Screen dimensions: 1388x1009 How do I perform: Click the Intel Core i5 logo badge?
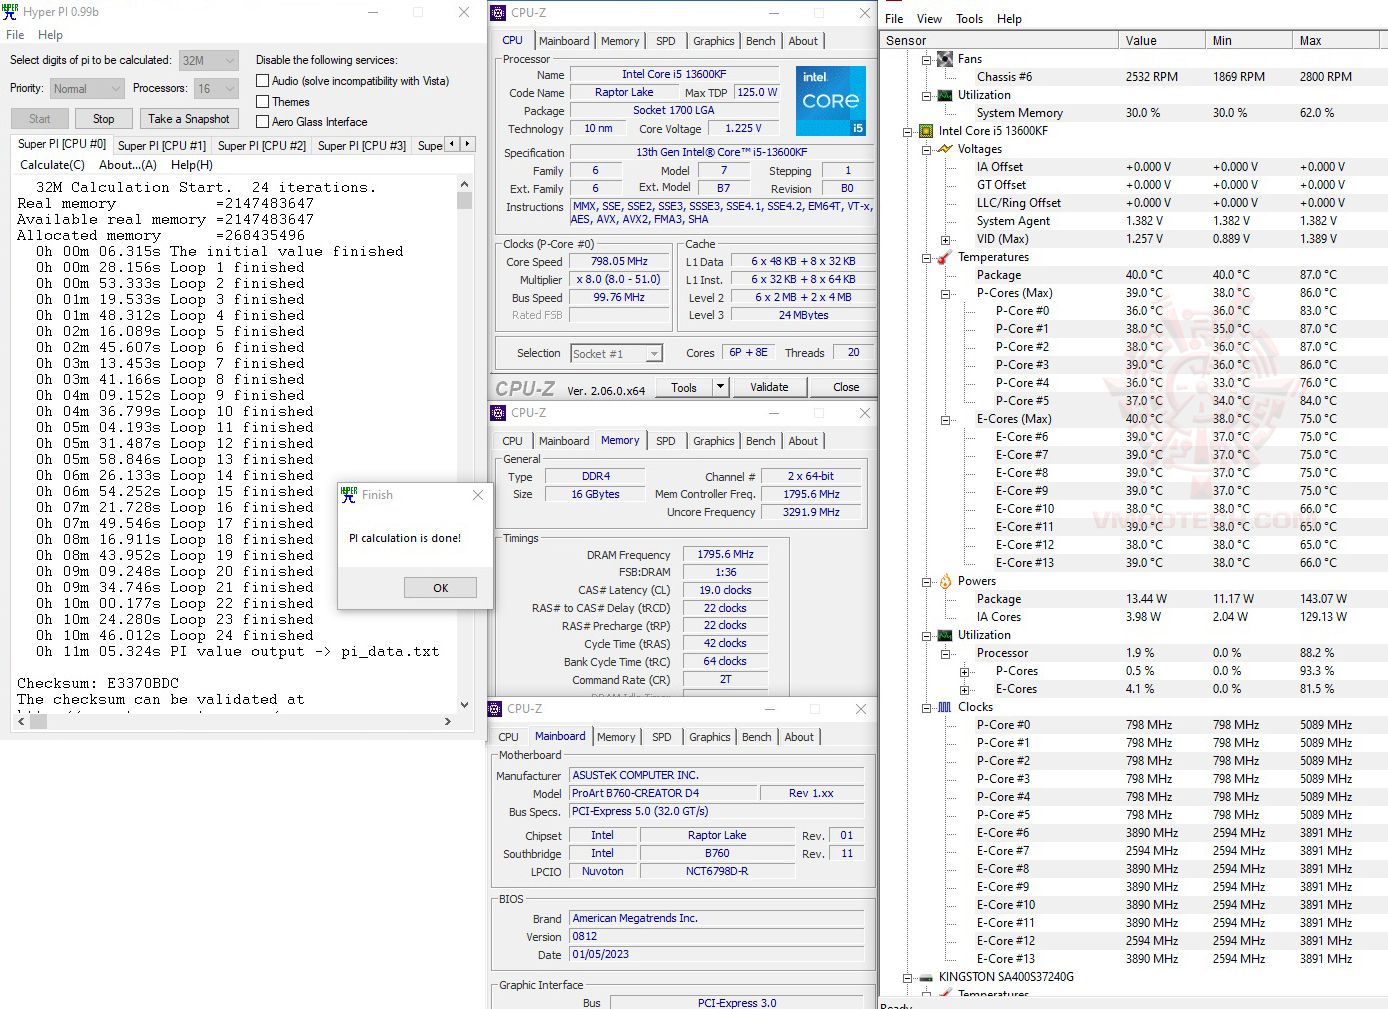click(831, 101)
